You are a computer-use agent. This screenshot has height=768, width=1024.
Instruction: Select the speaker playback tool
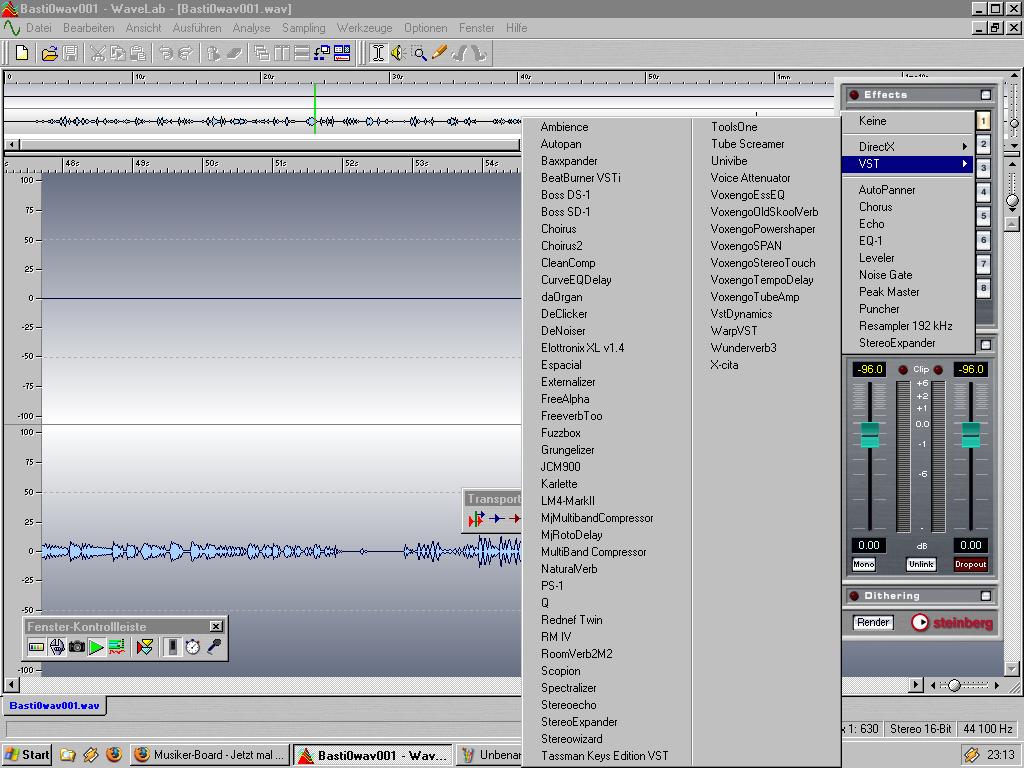(x=398, y=53)
